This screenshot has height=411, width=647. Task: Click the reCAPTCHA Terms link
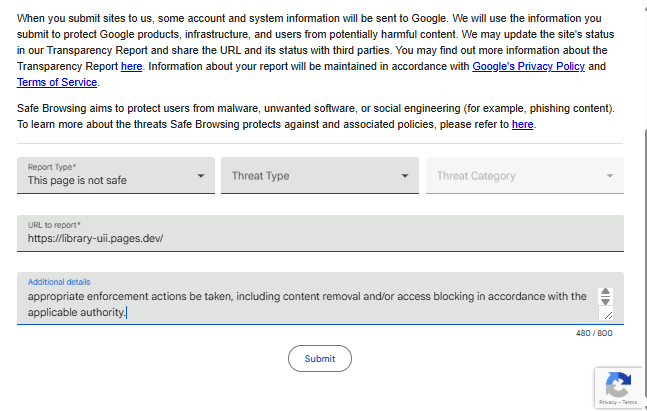point(629,402)
